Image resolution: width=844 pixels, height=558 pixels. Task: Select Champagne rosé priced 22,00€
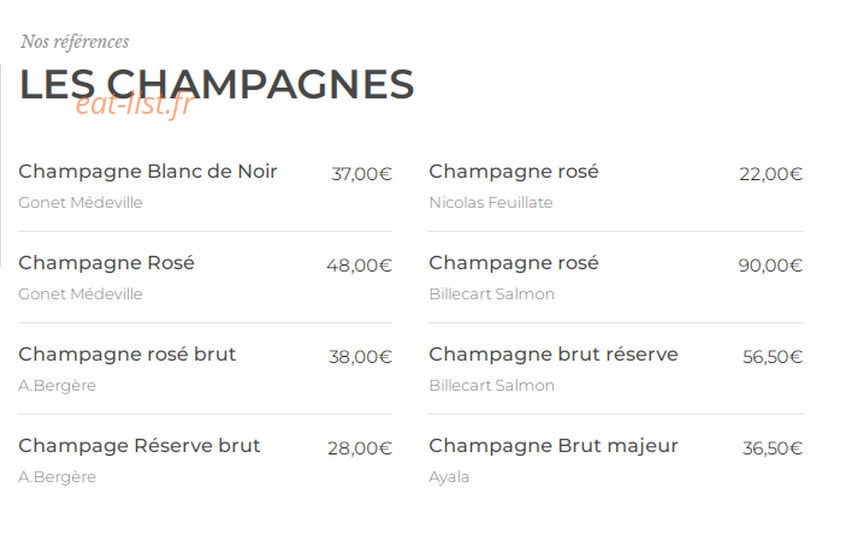pyautogui.click(x=514, y=171)
